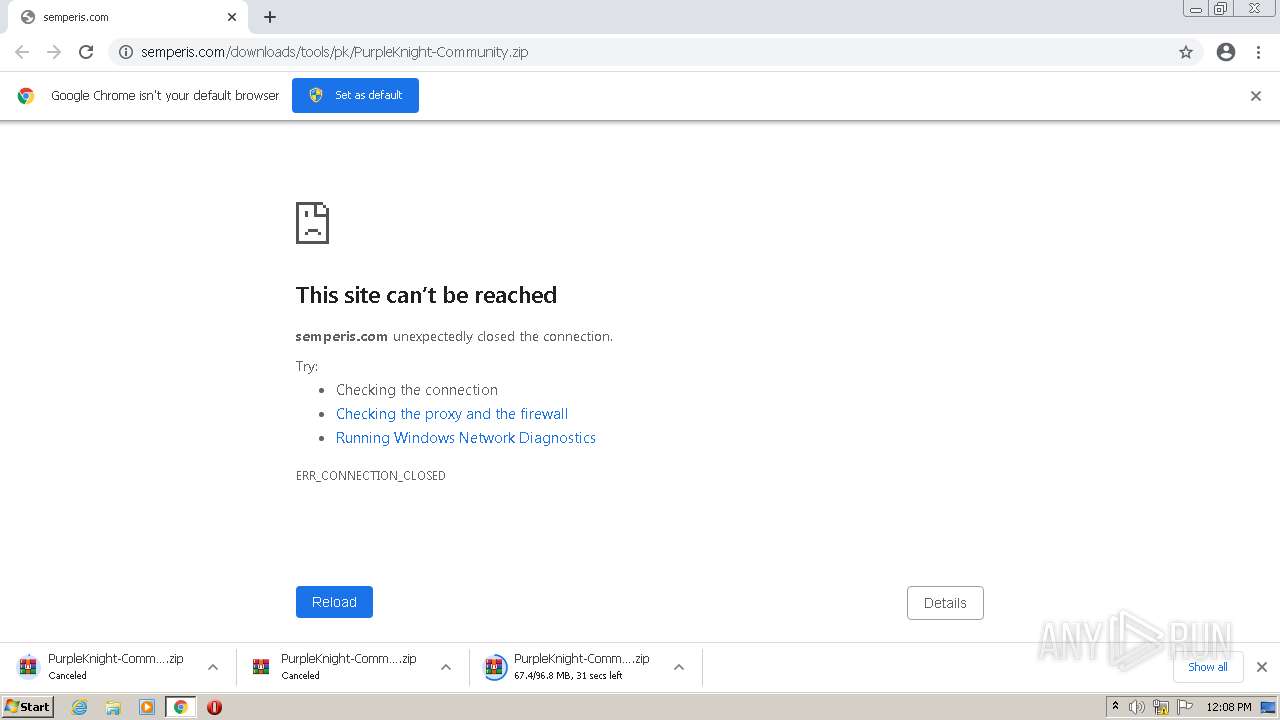Expand options for in-progress download
Screen dimensions: 1280x720
679,667
